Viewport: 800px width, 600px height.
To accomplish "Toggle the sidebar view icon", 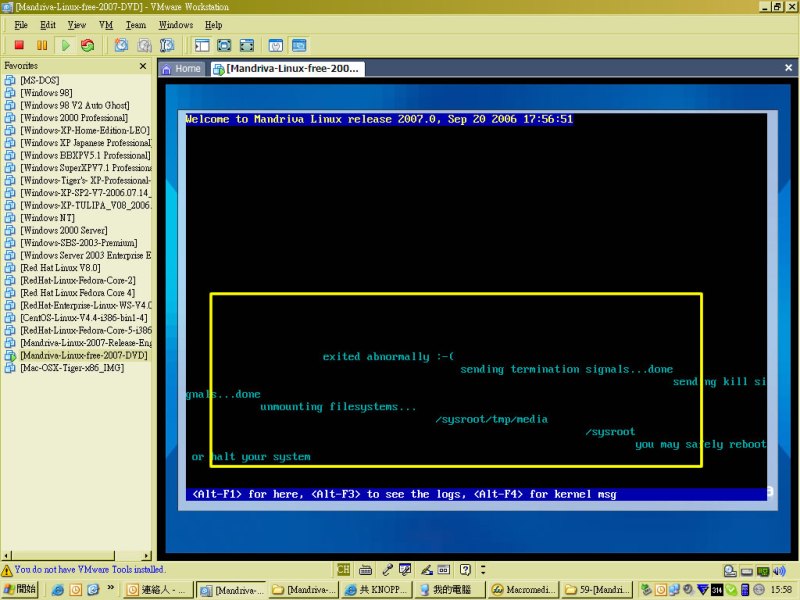I will [x=202, y=45].
